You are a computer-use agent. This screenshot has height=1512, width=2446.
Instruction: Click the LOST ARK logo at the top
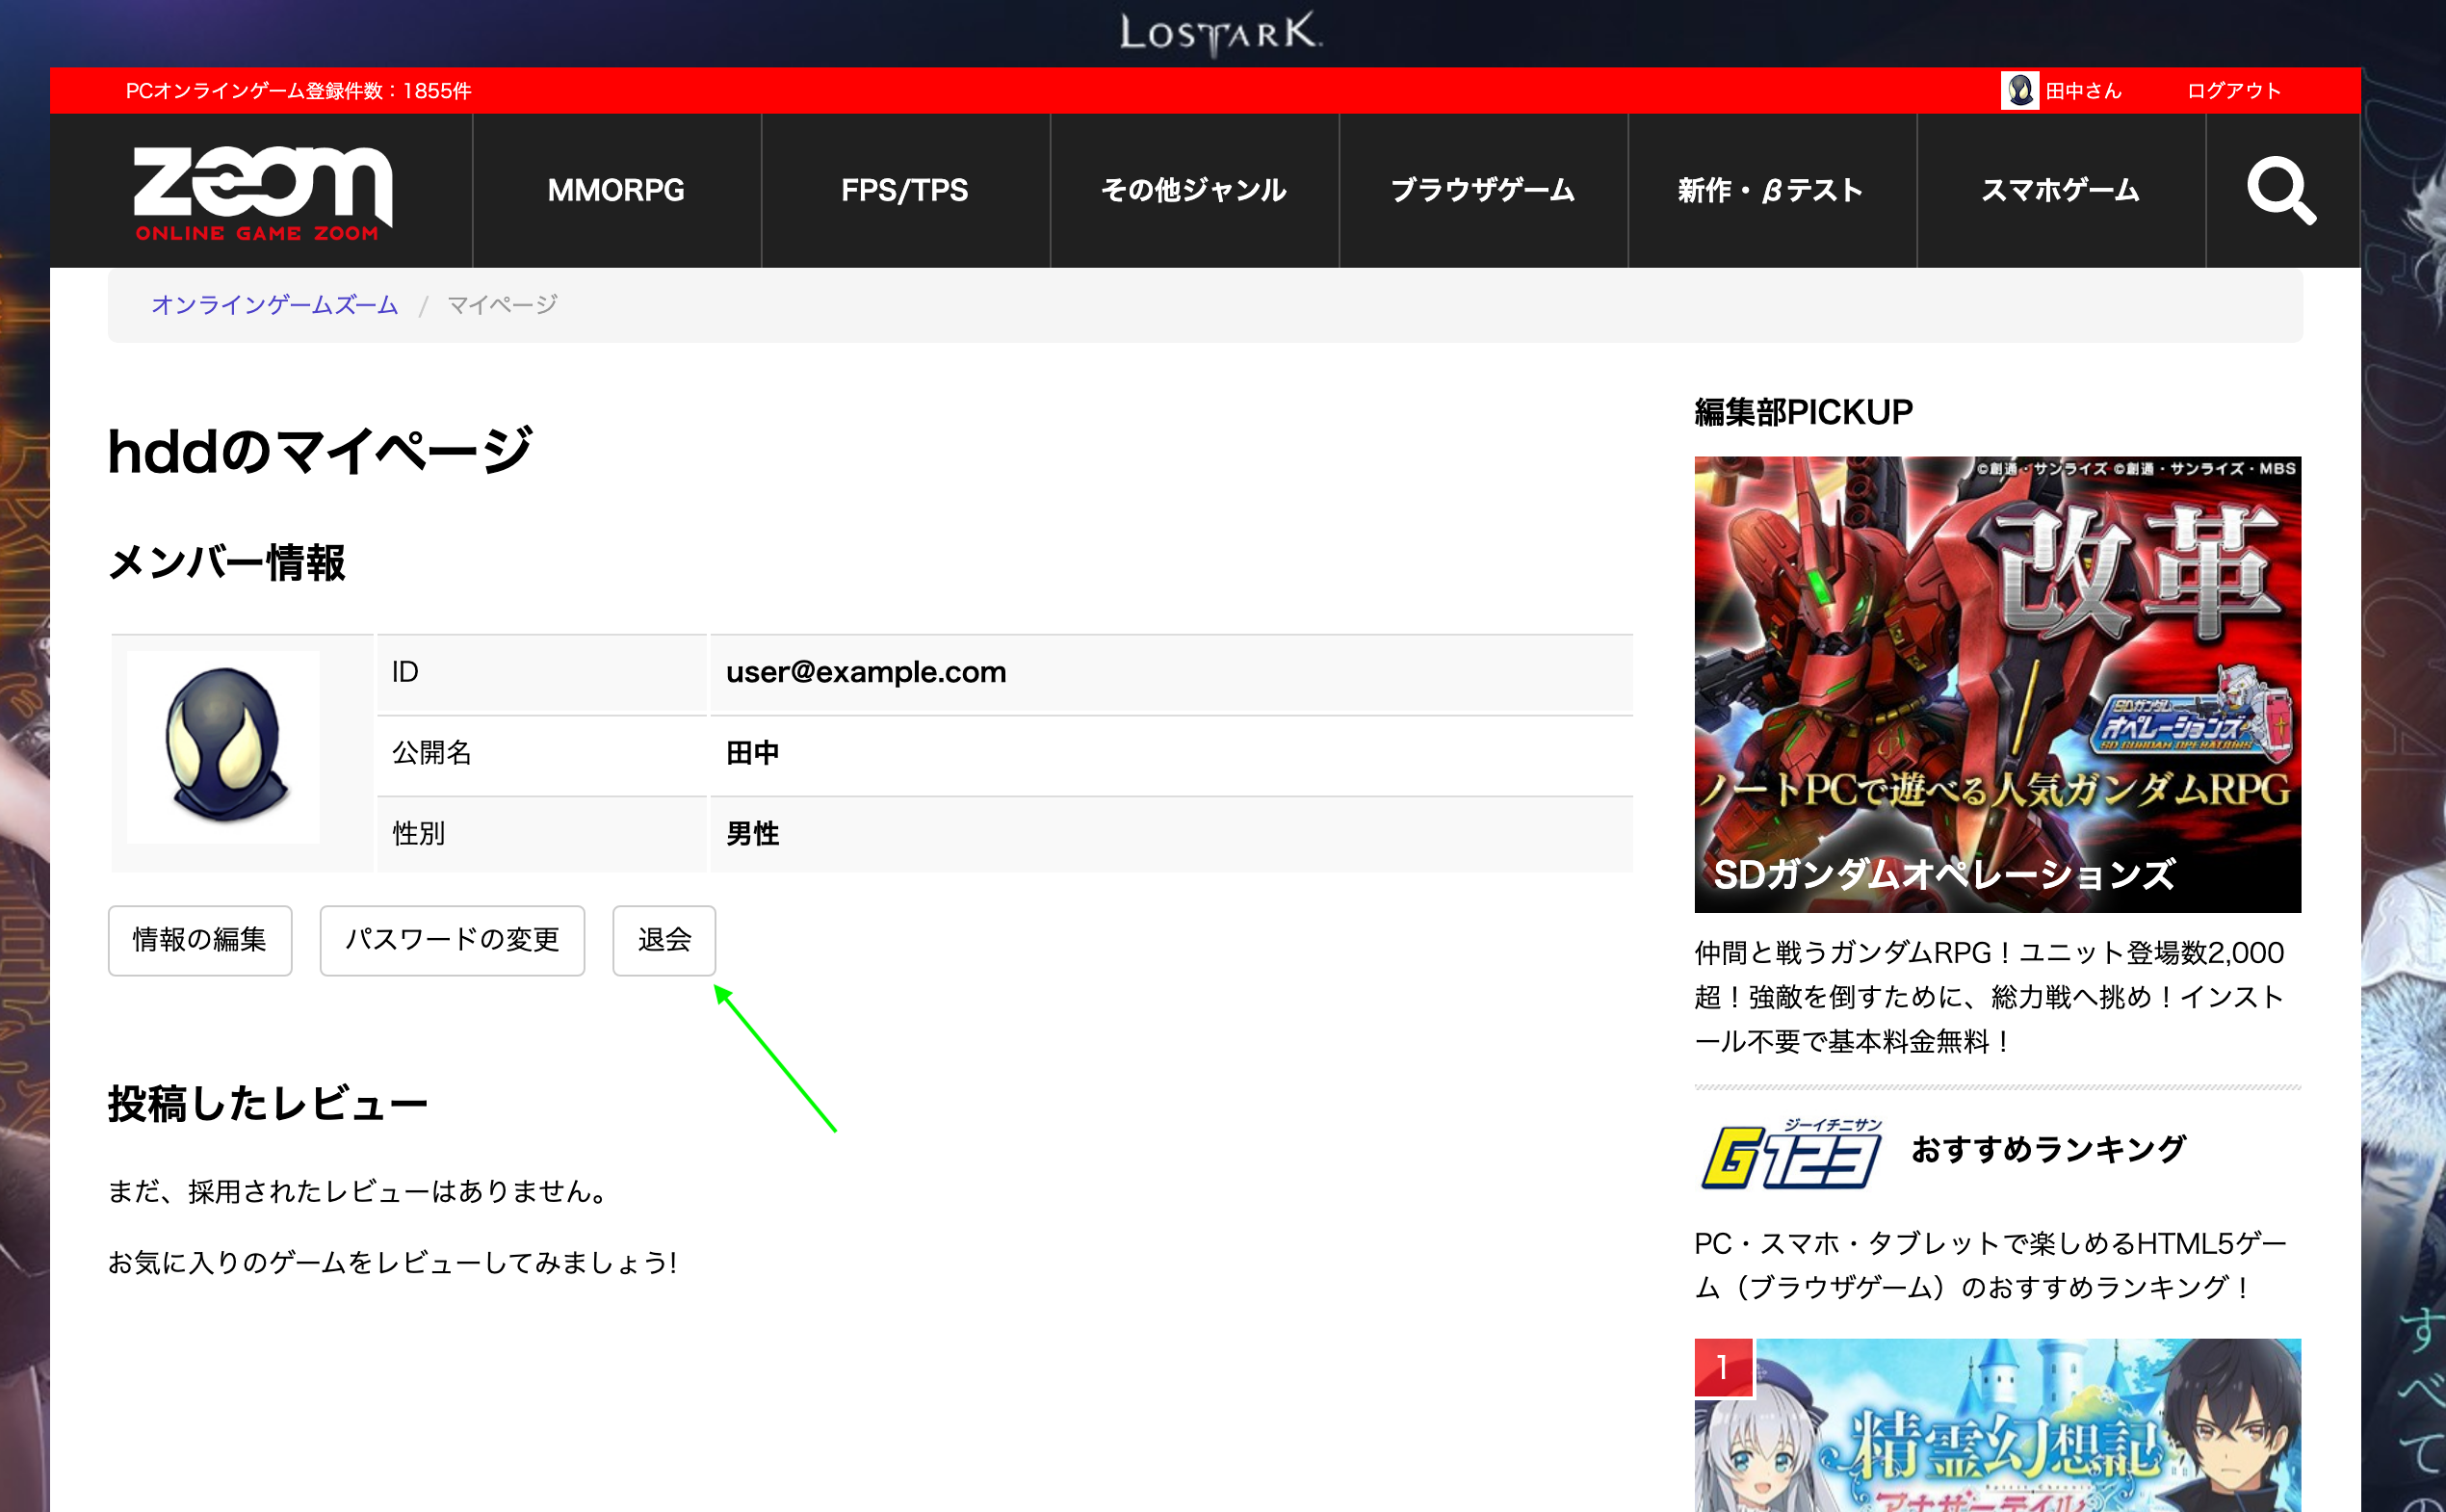(1221, 34)
